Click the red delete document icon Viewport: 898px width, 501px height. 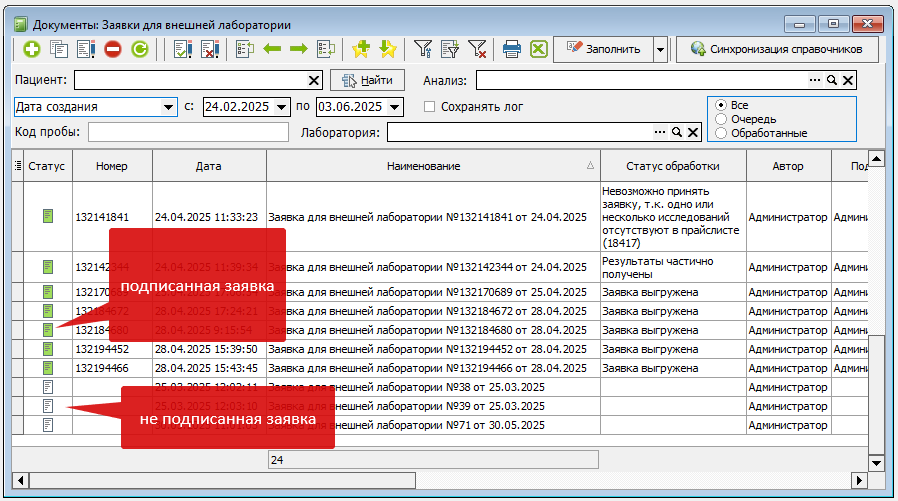coord(113,48)
